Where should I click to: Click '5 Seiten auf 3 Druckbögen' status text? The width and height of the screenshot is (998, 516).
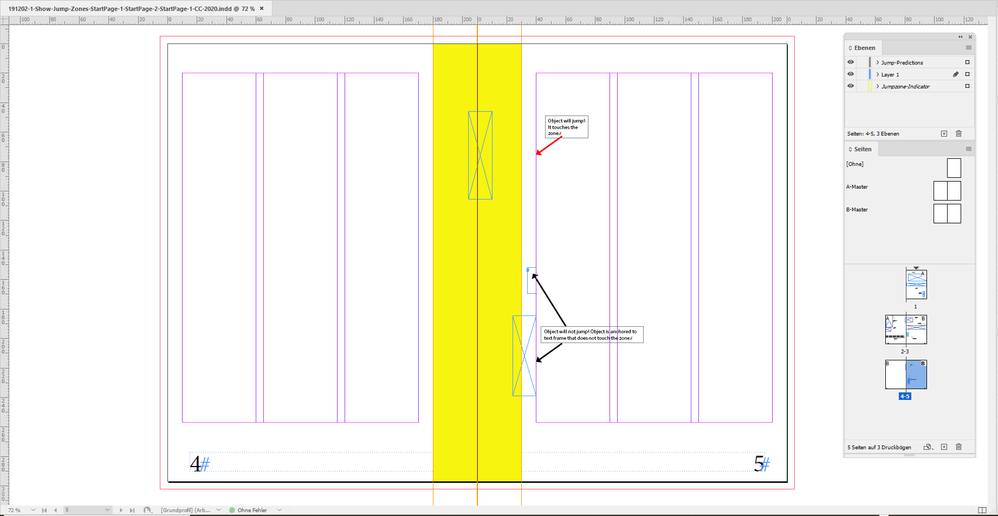(880, 447)
